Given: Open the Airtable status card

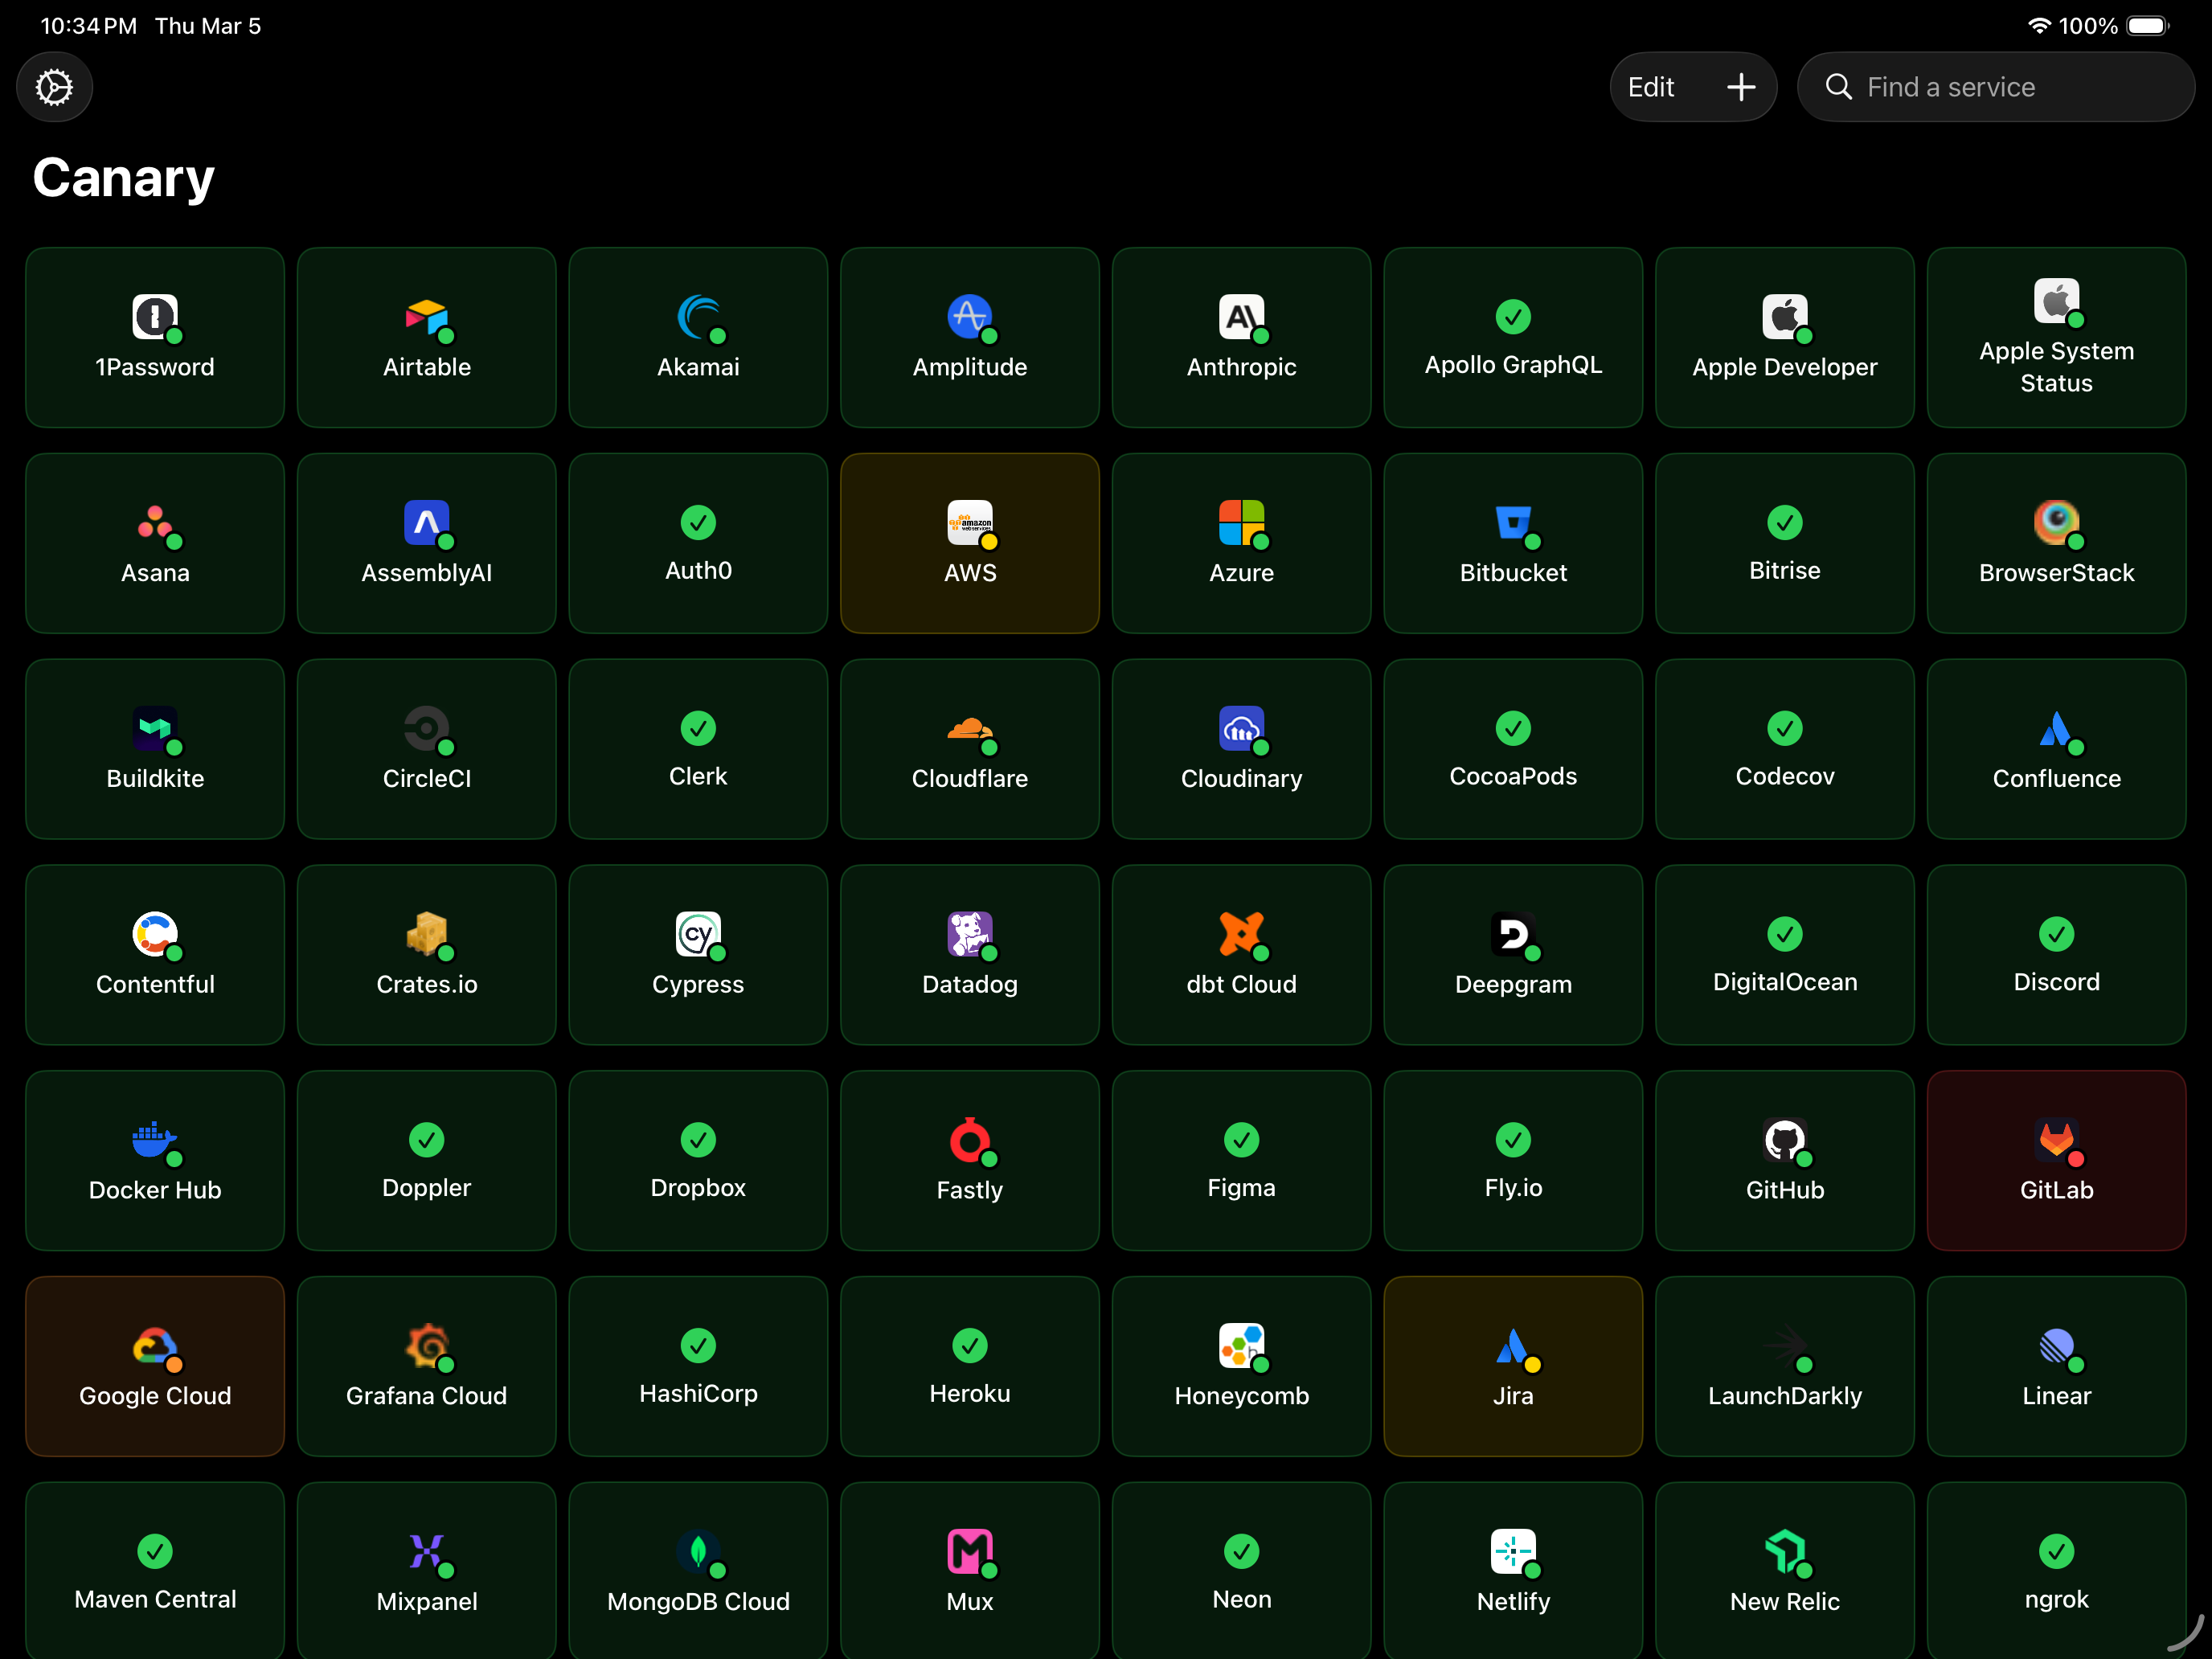Looking at the screenshot, I should click(x=427, y=338).
